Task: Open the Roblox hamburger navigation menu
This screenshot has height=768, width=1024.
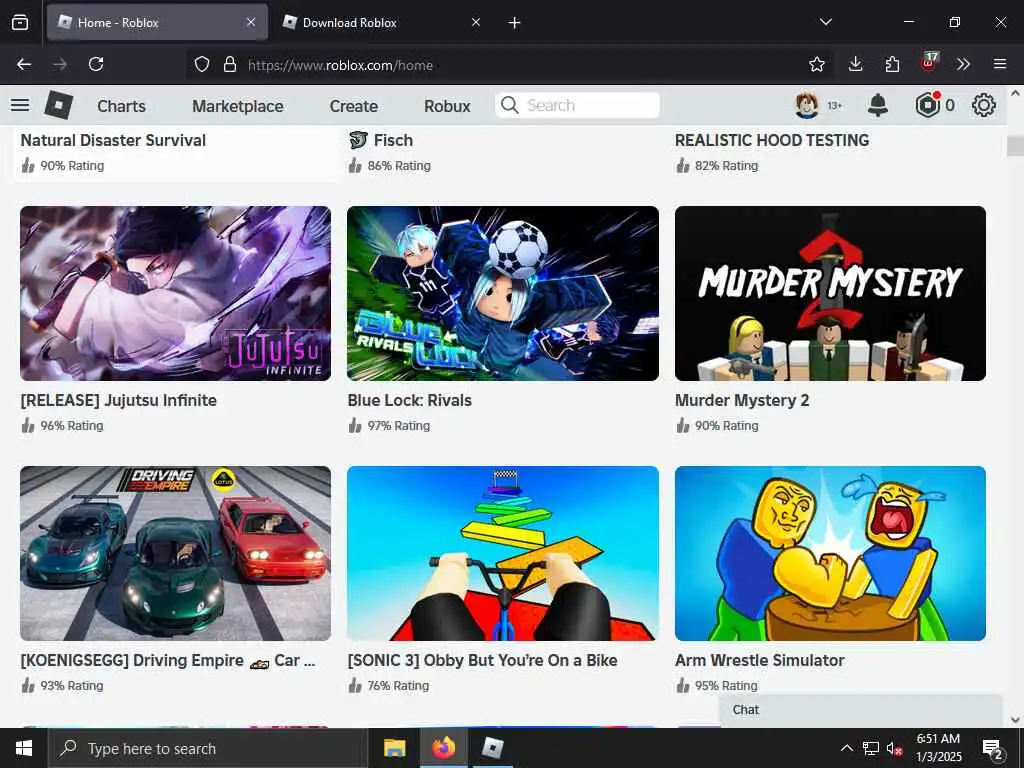Action: (20, 105)
